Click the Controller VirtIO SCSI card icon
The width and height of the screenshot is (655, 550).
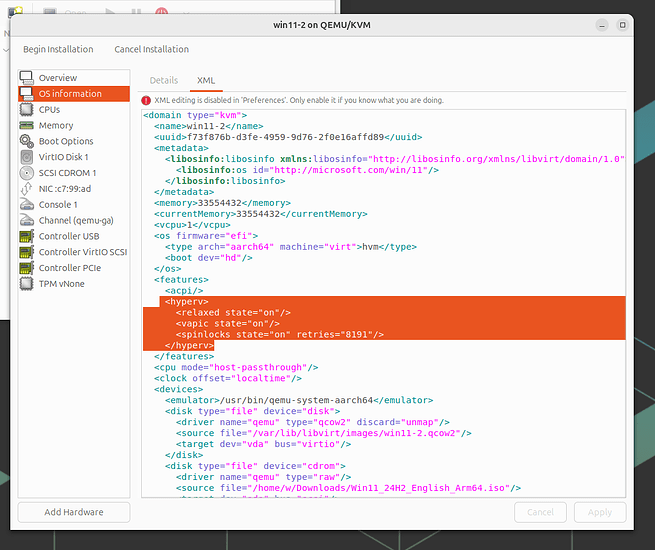pos(26,252)
